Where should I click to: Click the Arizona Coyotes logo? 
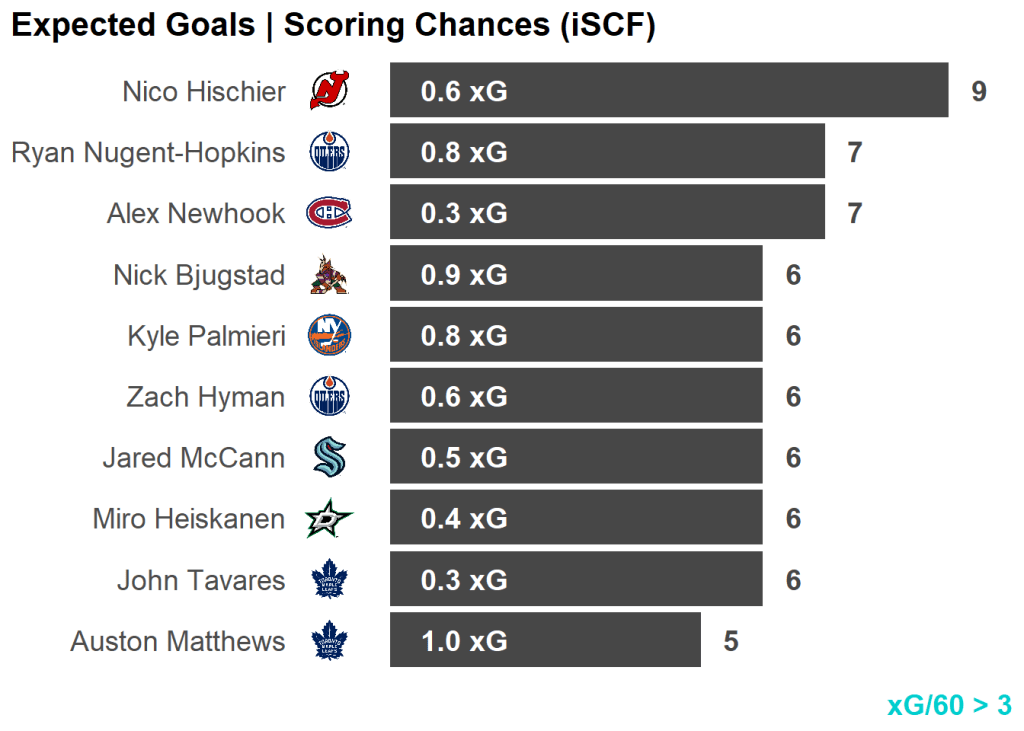point(329,275)
